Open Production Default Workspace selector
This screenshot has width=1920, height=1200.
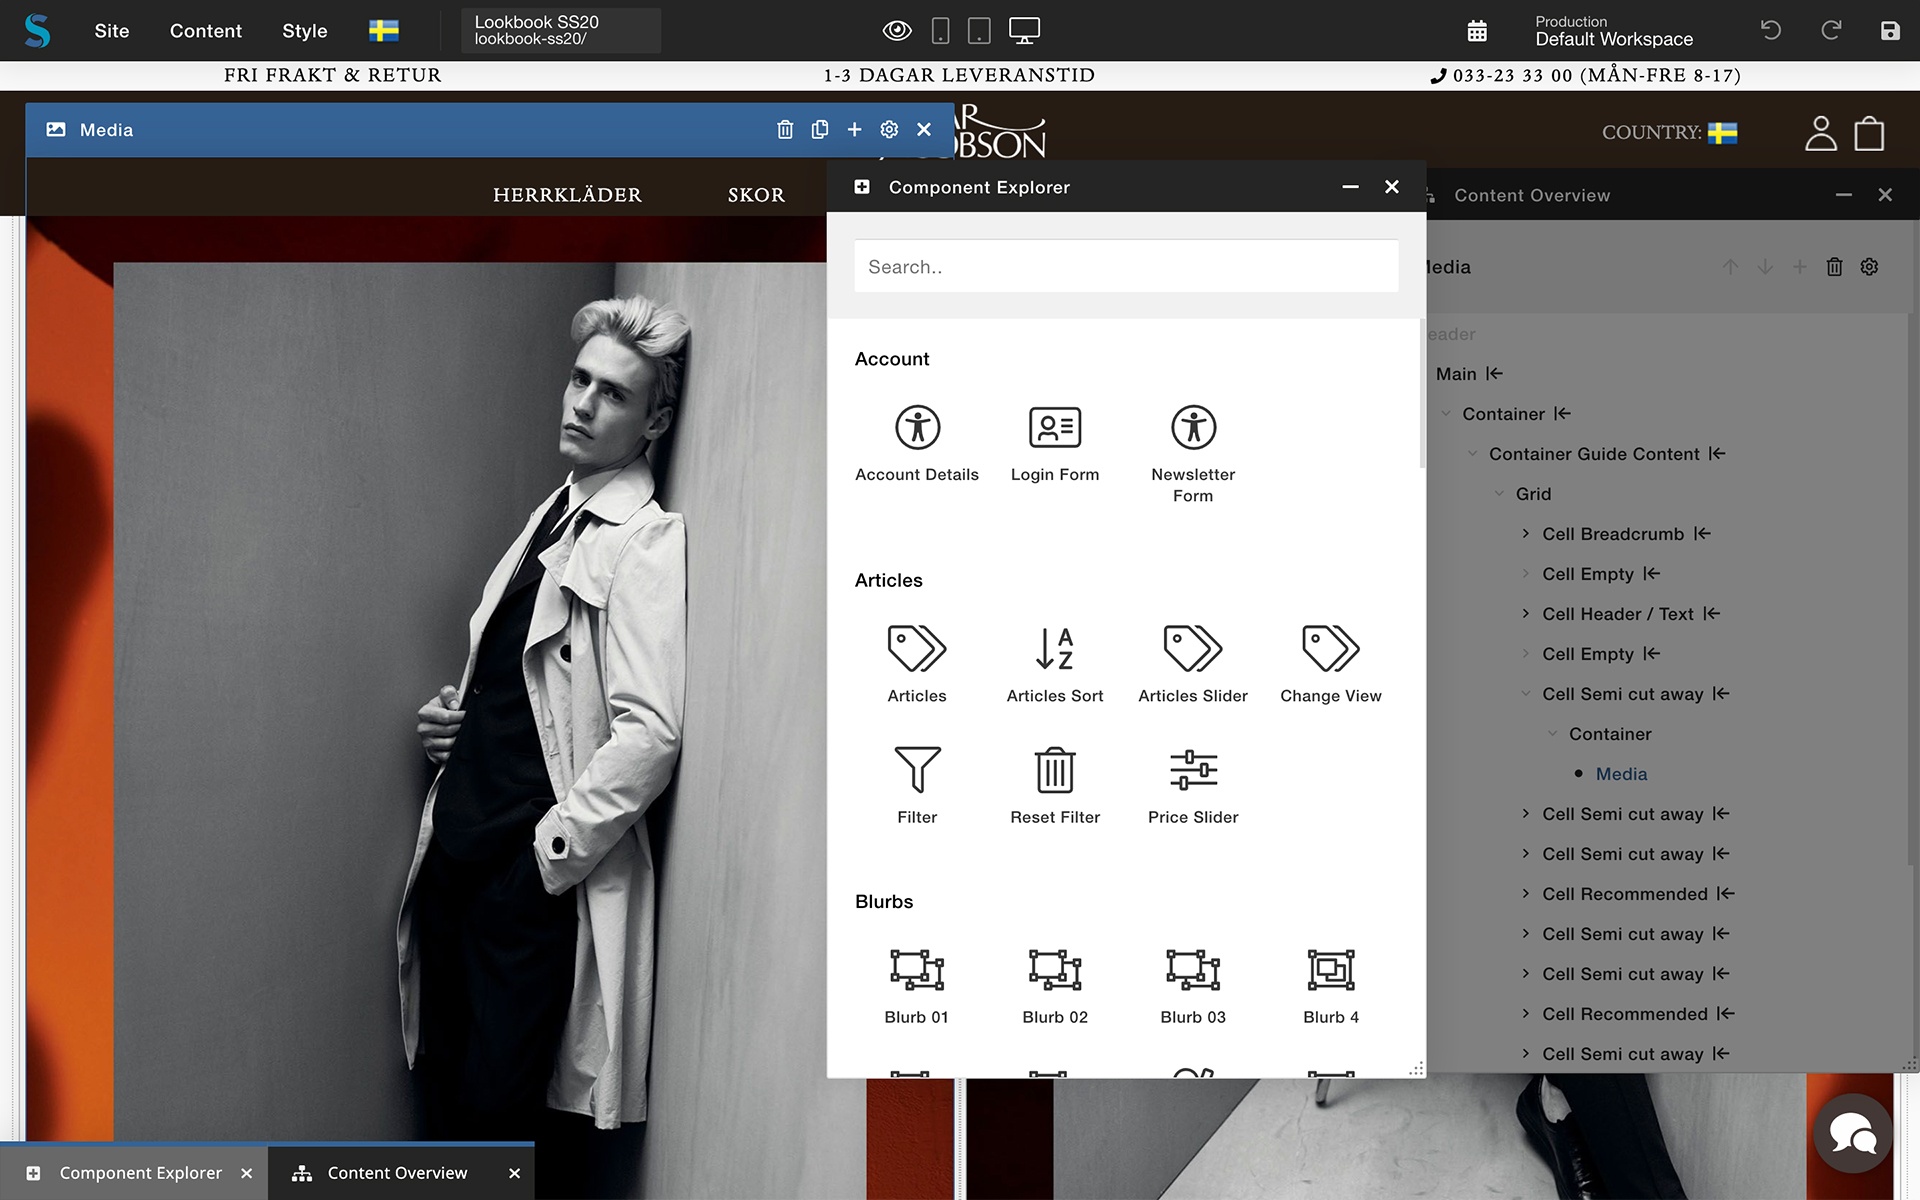pos(1614,31)
